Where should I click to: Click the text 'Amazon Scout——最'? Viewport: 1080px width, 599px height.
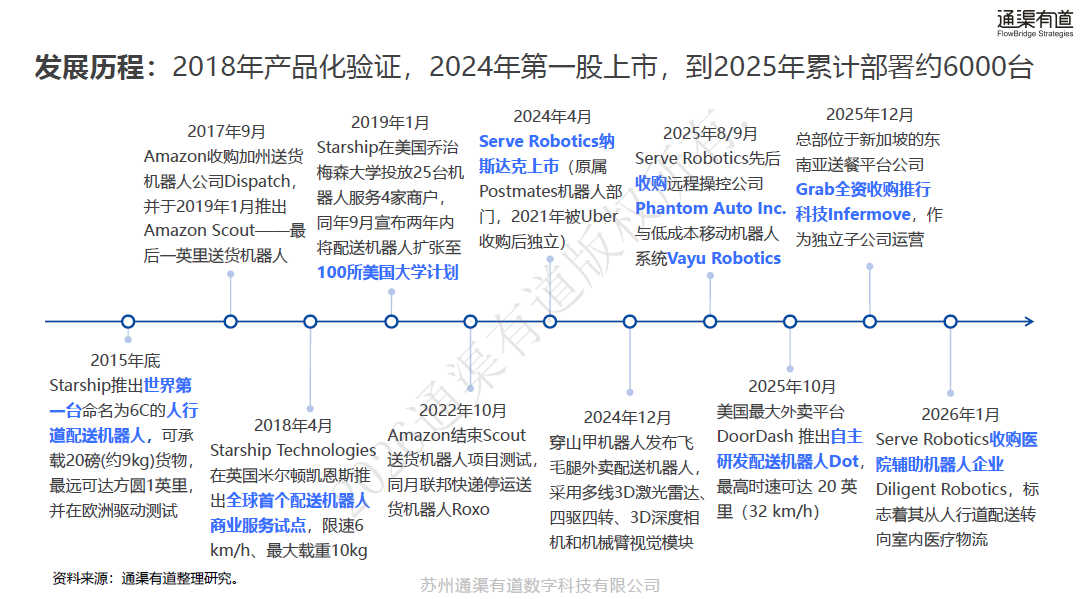click(x=225, y=230)
